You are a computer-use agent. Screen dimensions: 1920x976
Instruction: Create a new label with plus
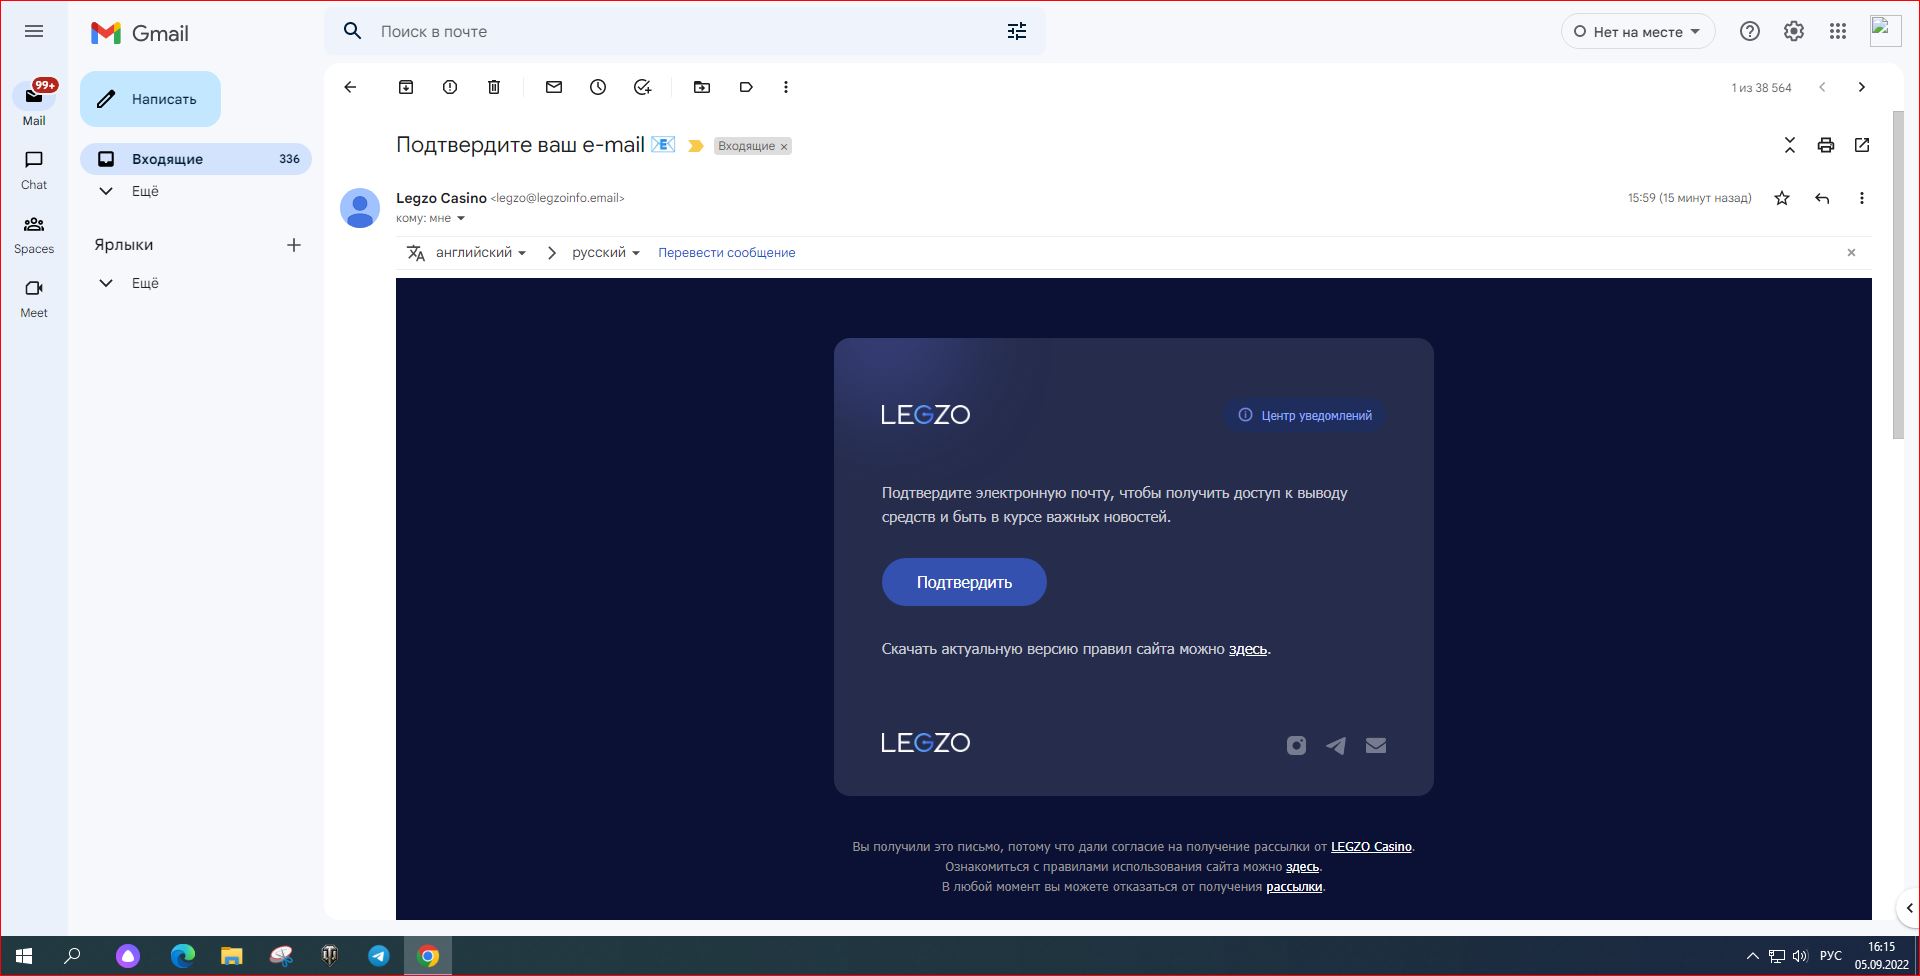294,245
